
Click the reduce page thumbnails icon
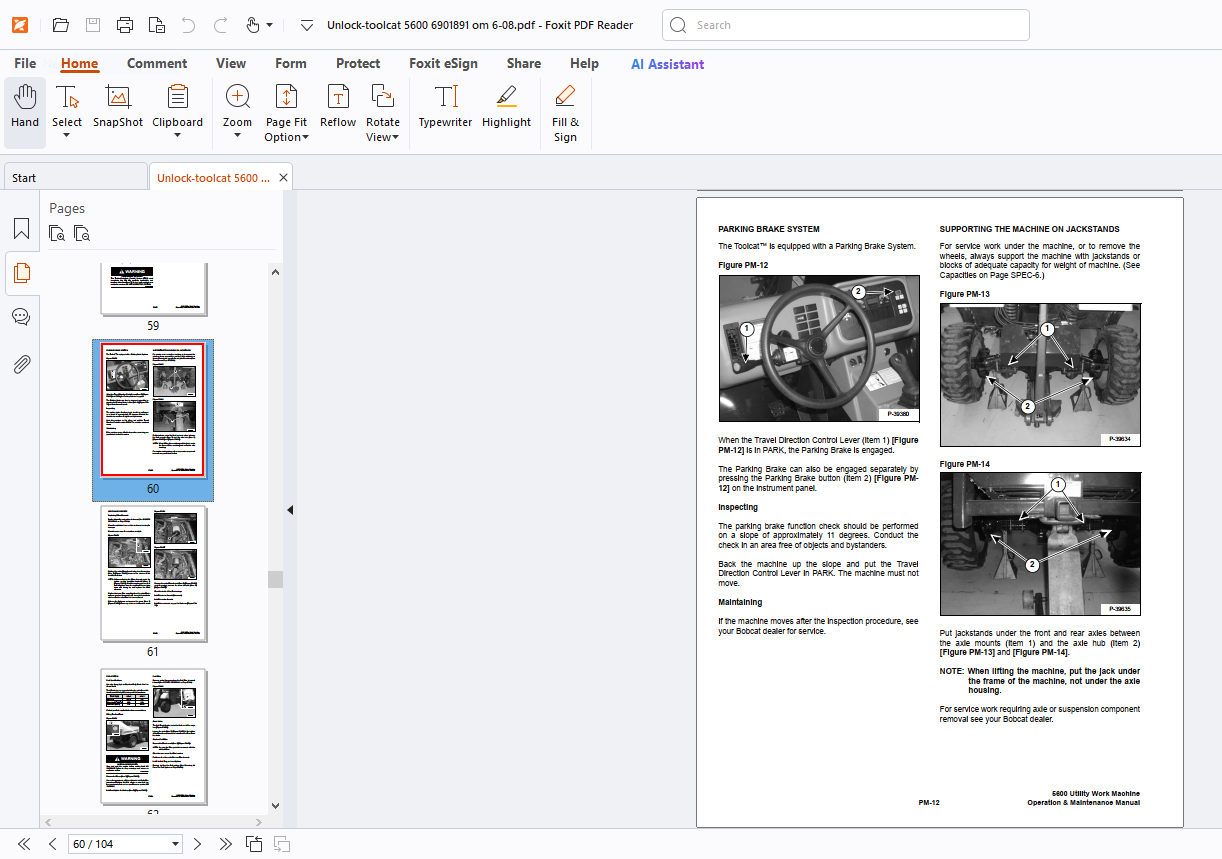82,234
